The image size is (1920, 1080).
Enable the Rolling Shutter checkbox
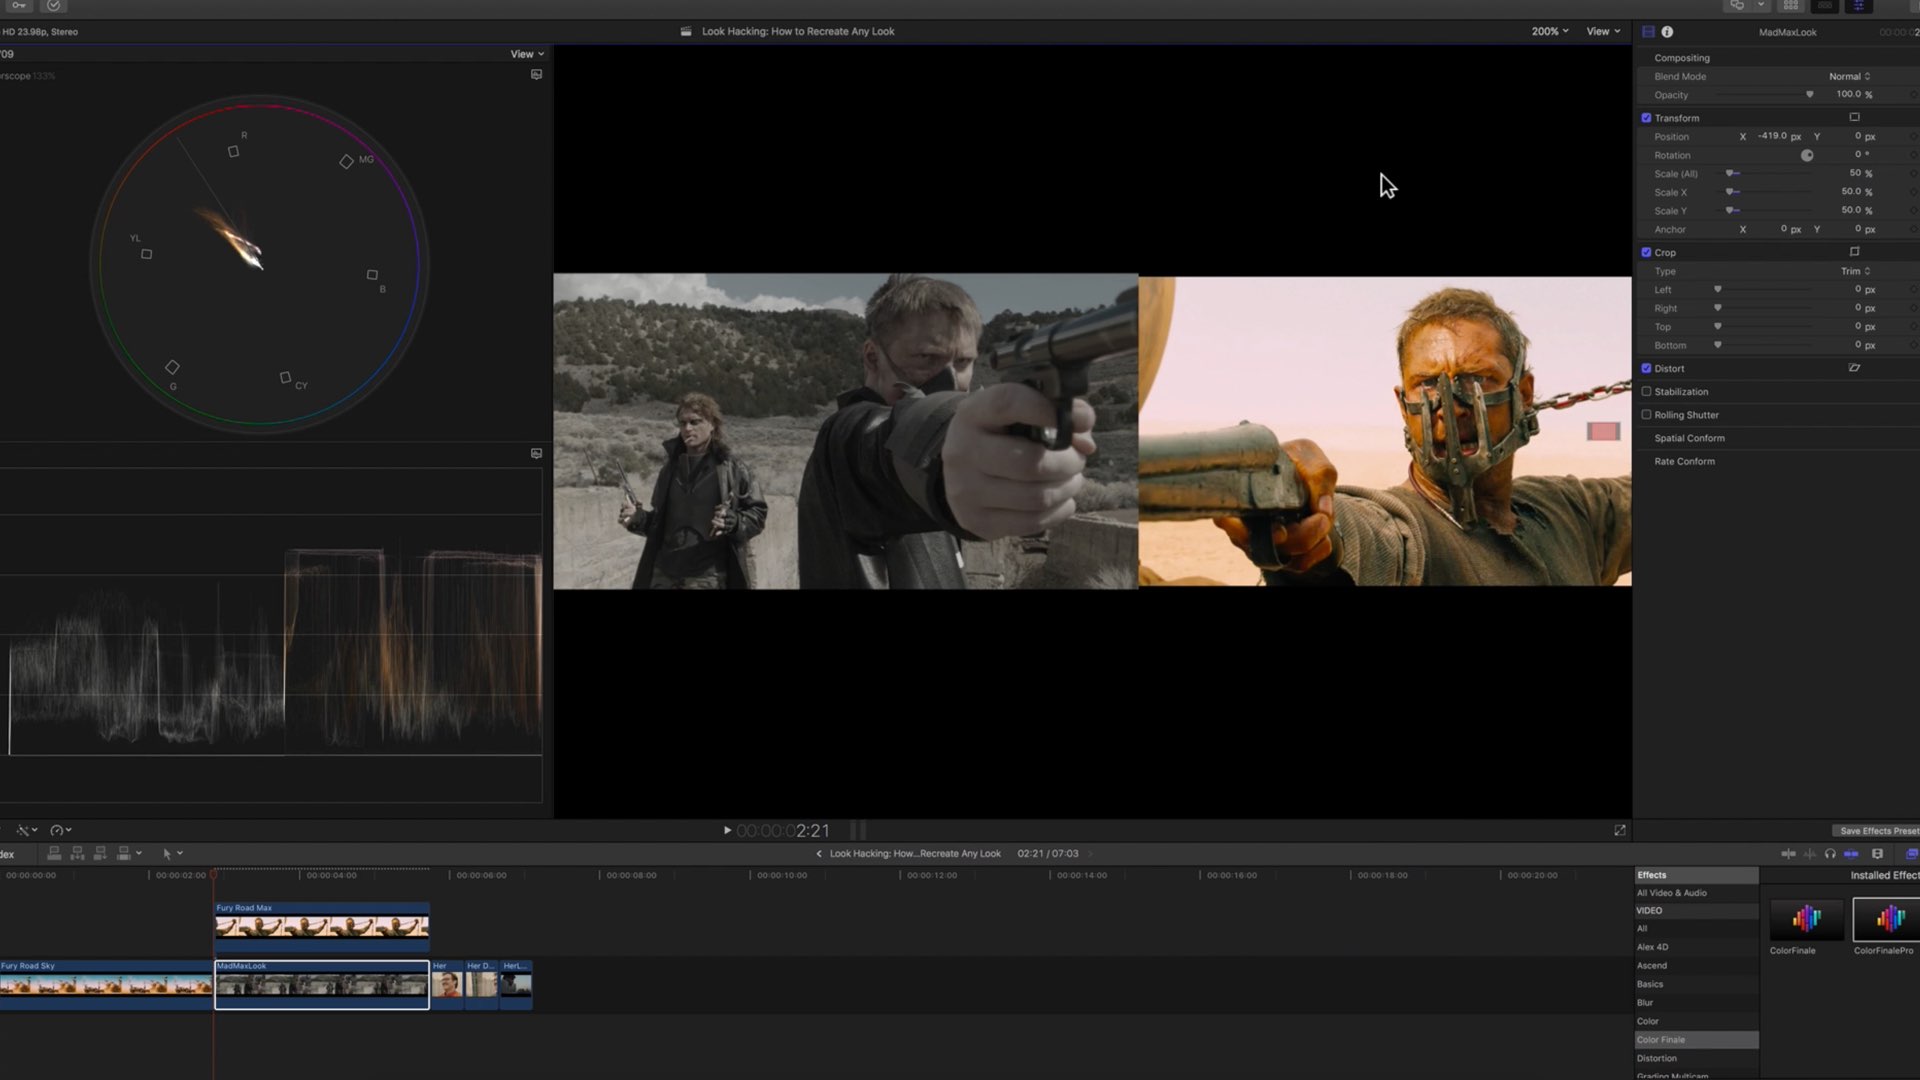1646,415
